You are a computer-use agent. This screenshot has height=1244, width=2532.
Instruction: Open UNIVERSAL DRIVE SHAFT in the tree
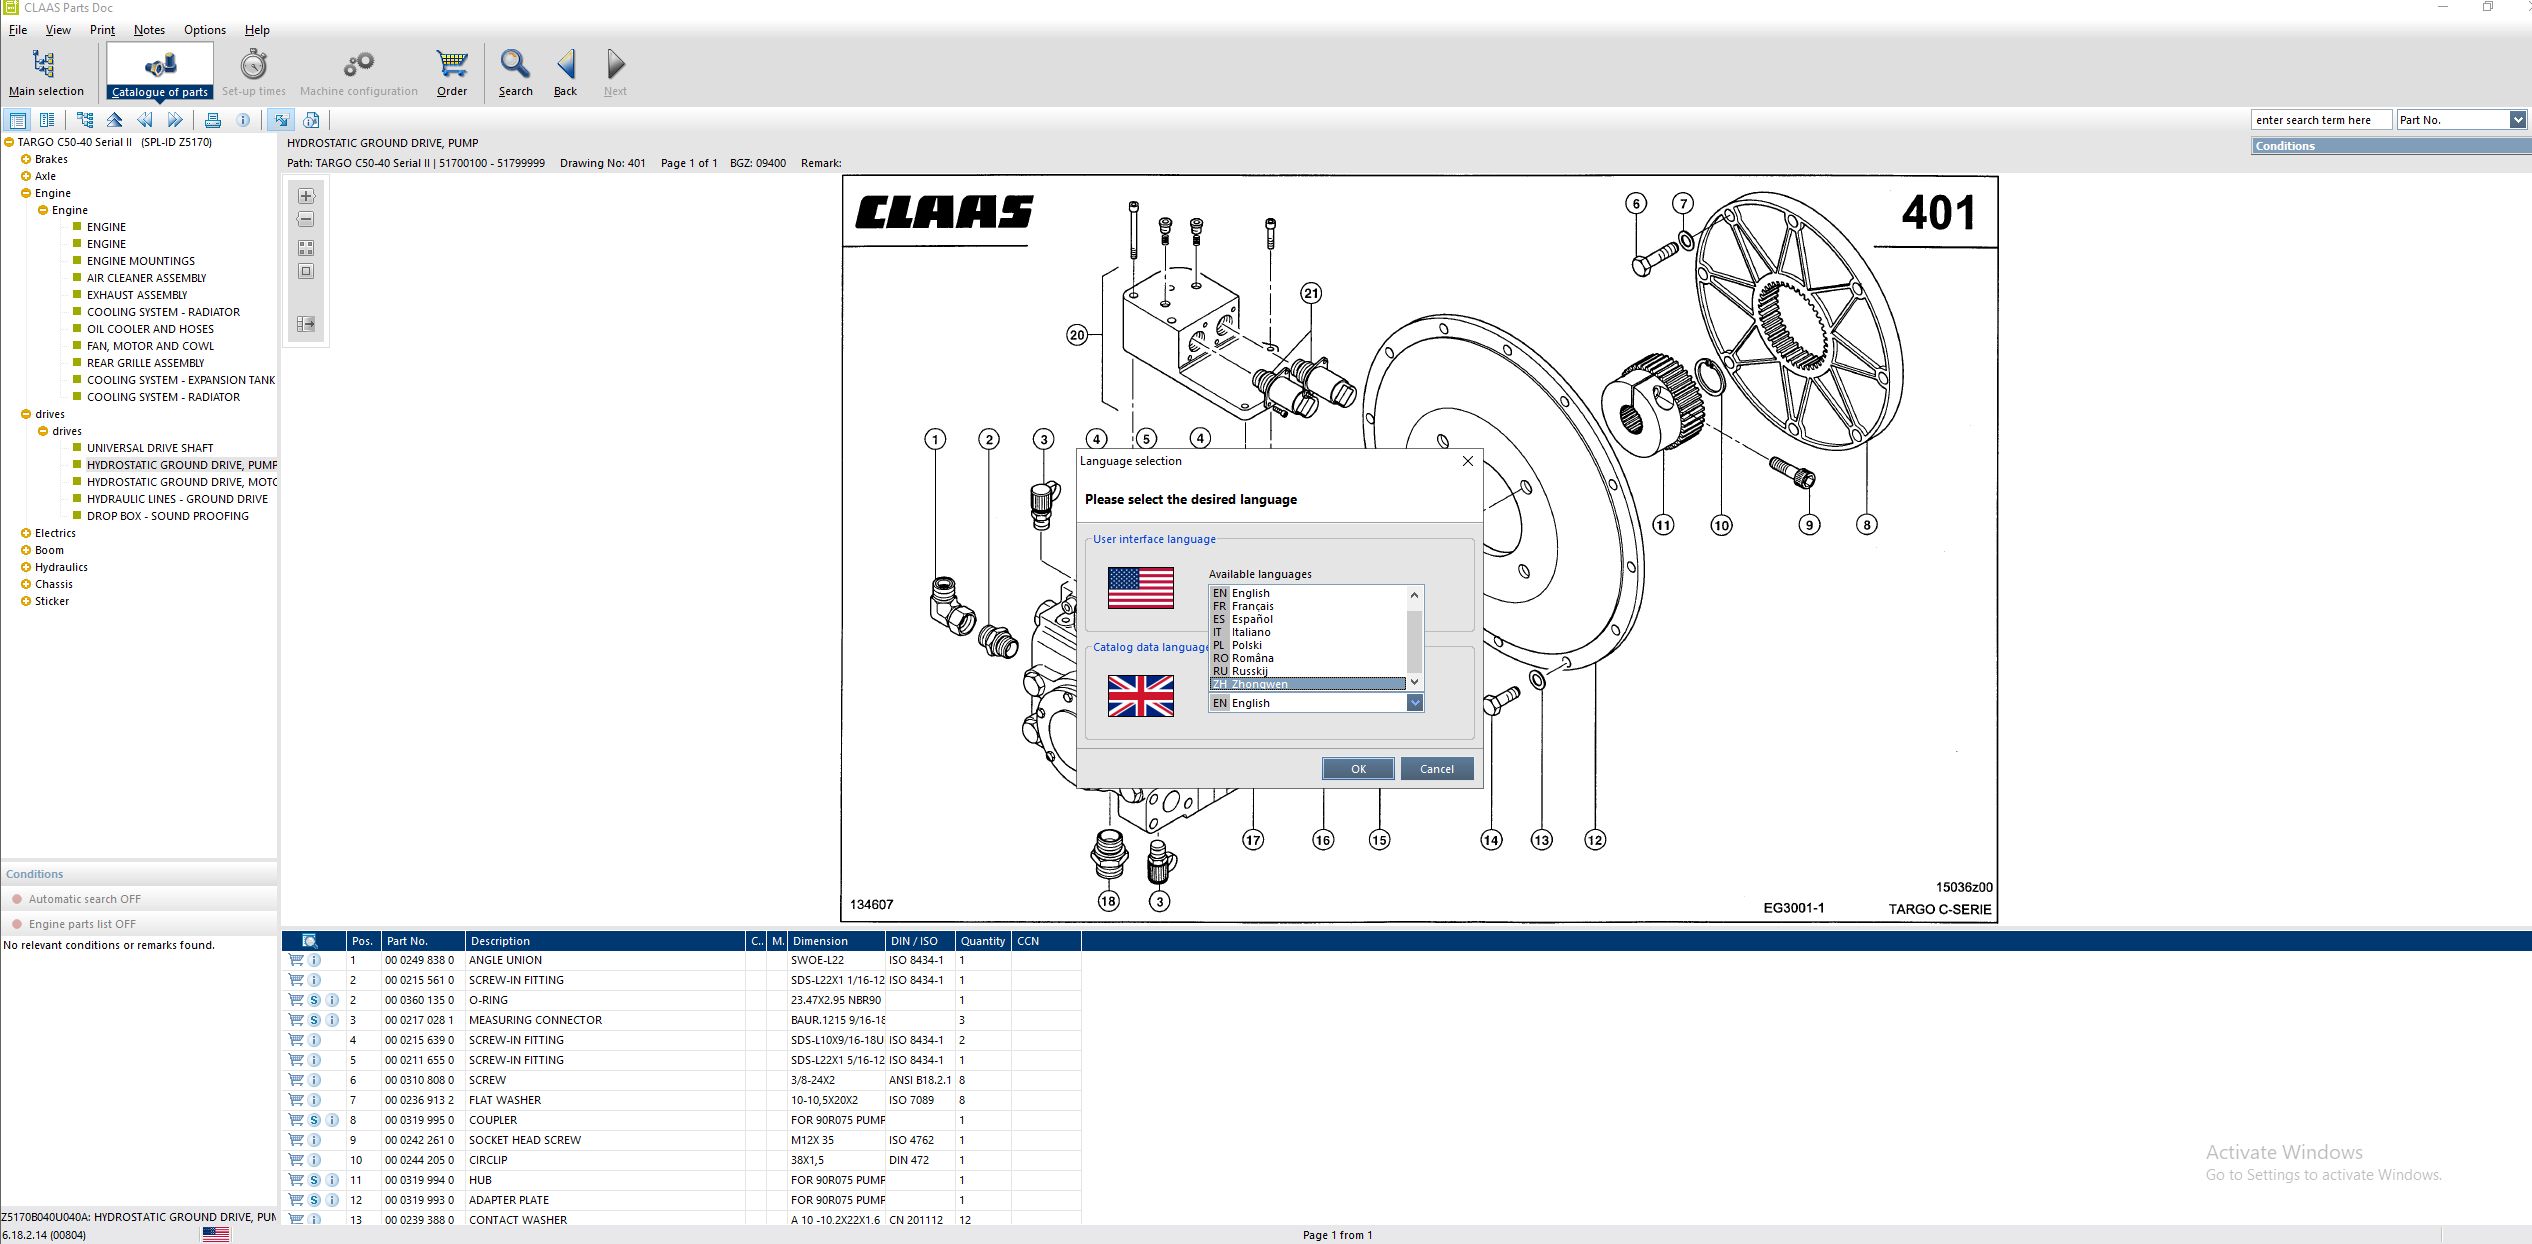pyautogui.click(x=150, y=448)
